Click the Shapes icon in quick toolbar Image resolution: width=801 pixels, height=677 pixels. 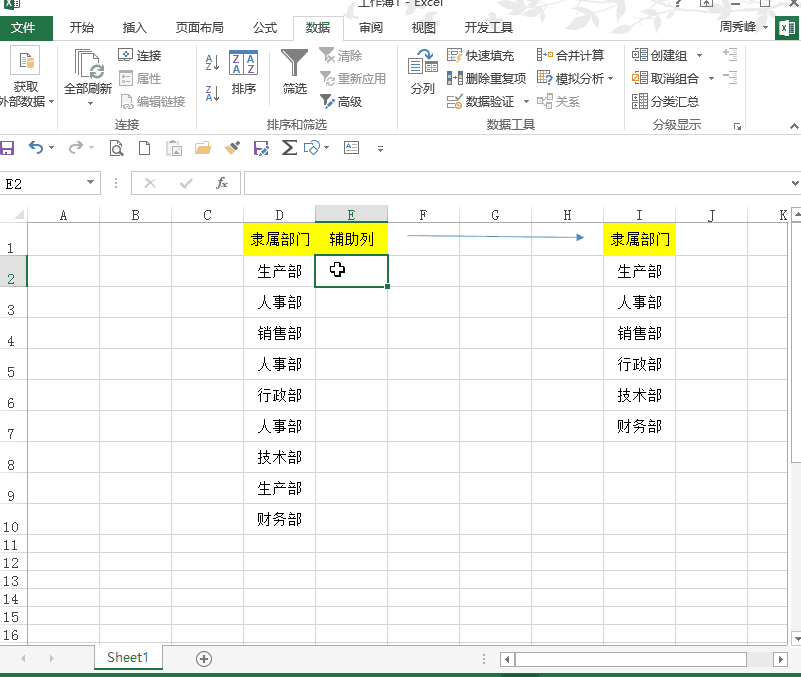coord(312,148)
